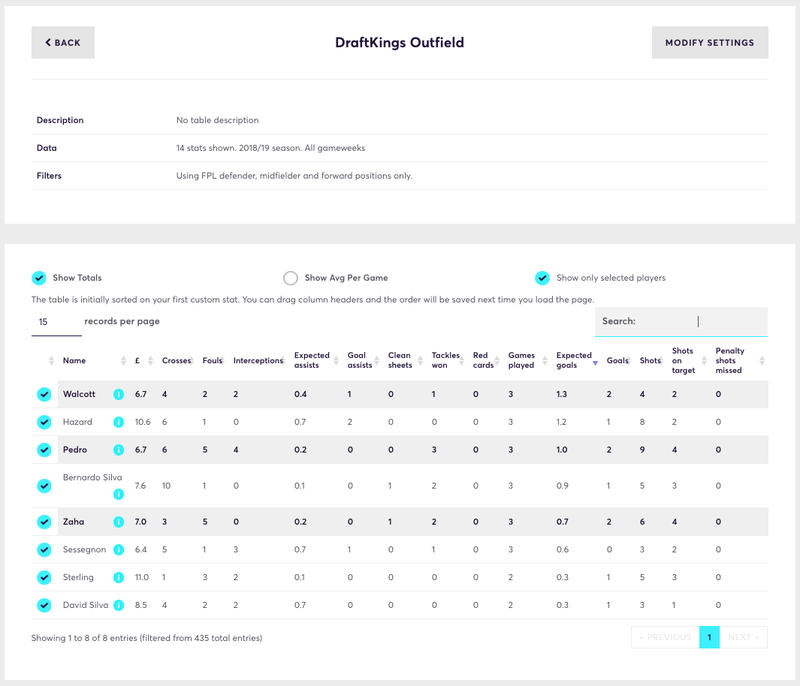
Task: Open MODIFY SETTINGS
Action: point(710,42)
